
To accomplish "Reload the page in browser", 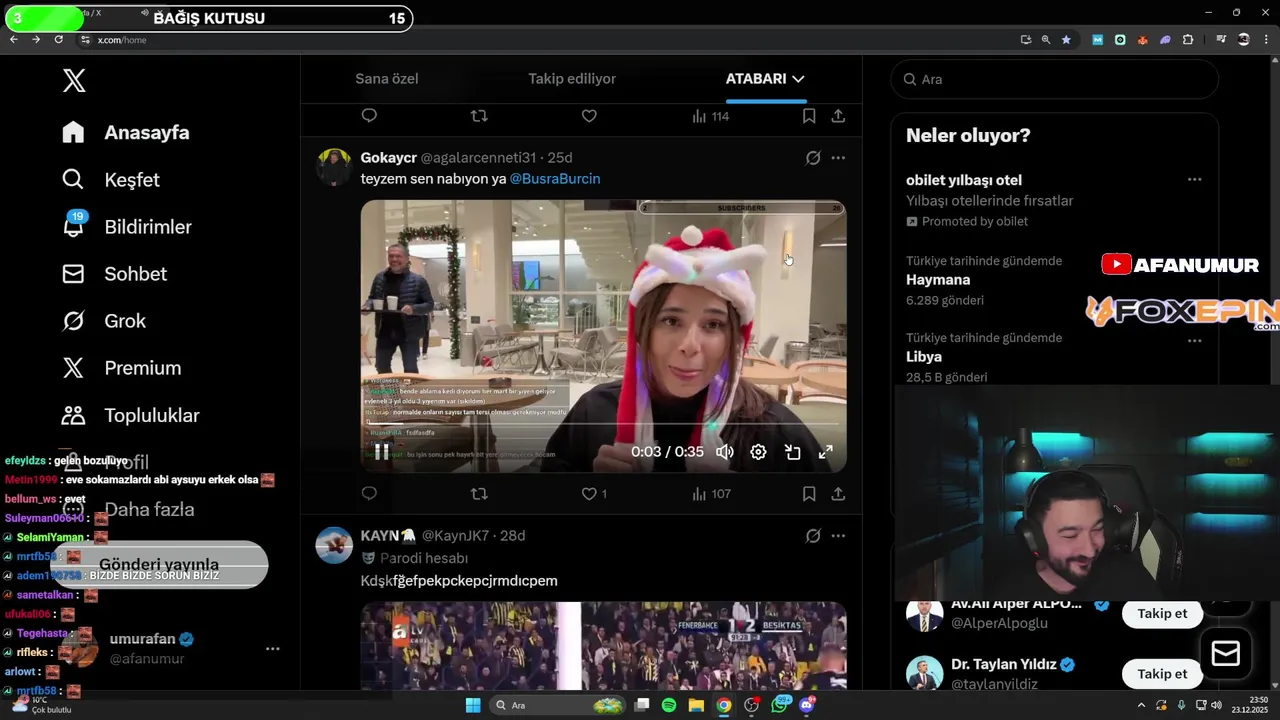I will tap(59, 39).
